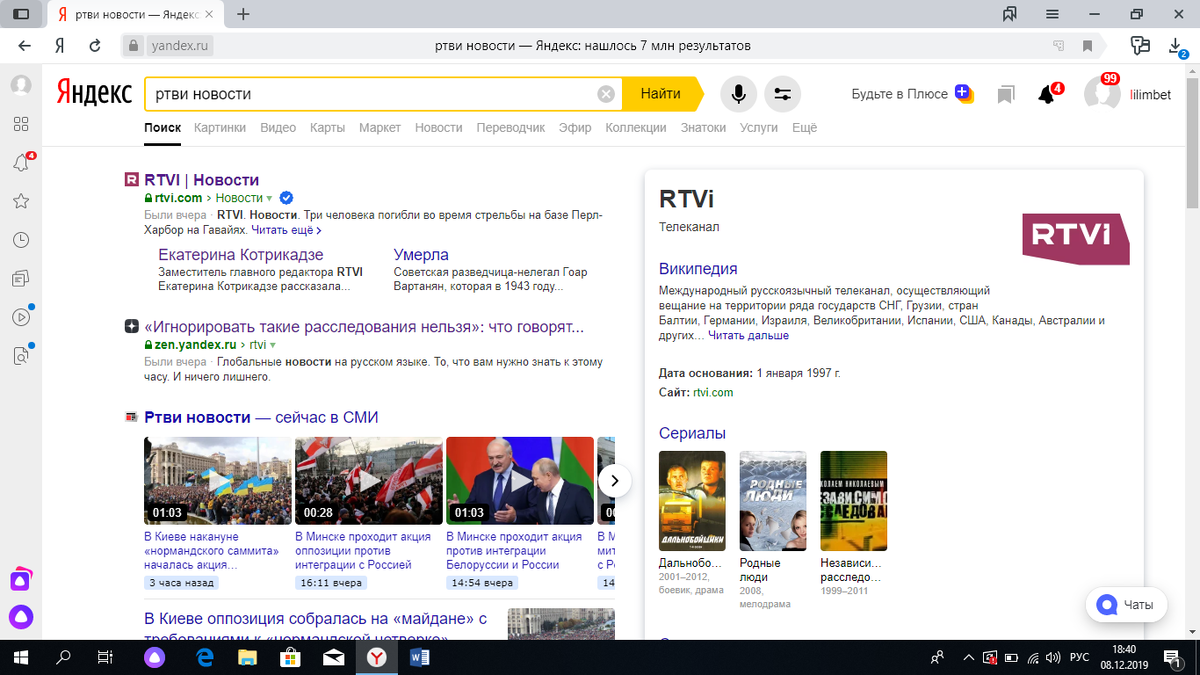Open Alice assistant icon in sidebar
1200x675 pixels.
(20, 617)
